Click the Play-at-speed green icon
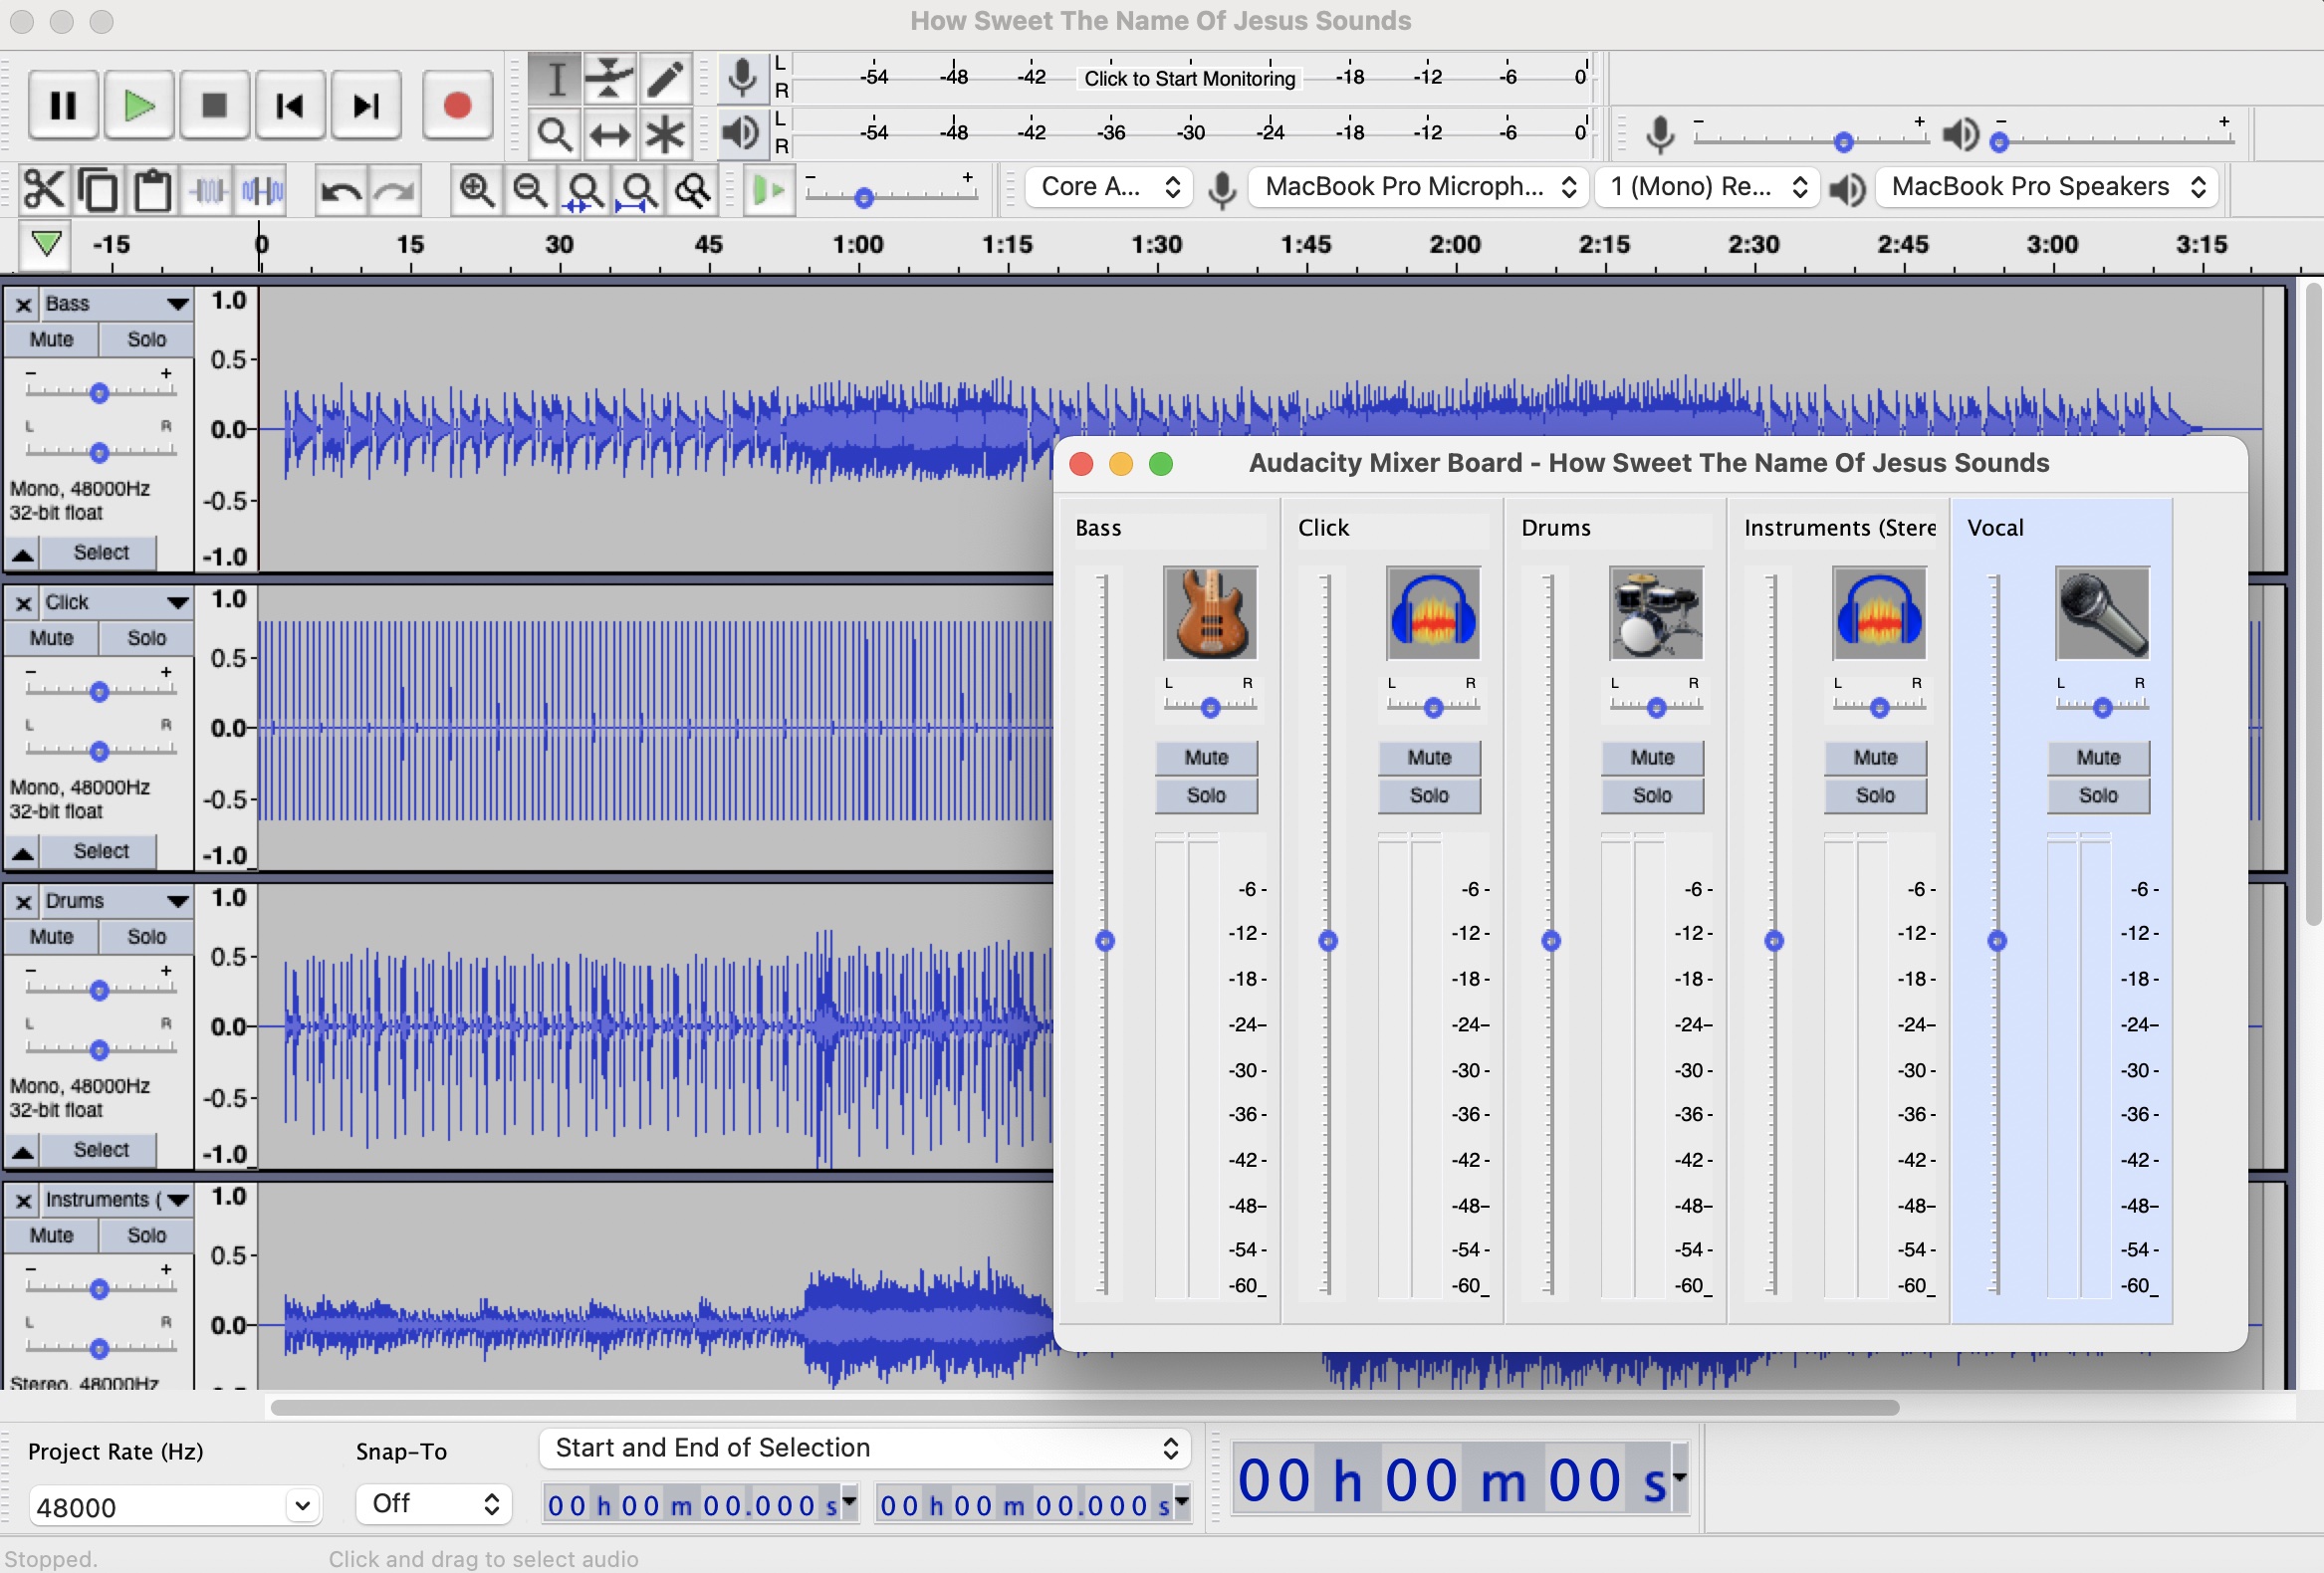Image resolution: width=2324 pixels, height=1573 pixels. click(768, 189)
